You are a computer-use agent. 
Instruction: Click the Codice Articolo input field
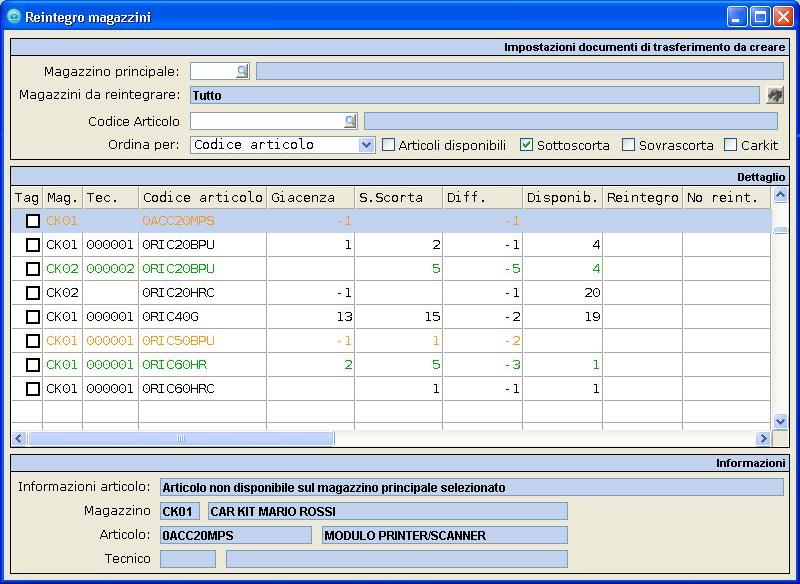[267, 121]
